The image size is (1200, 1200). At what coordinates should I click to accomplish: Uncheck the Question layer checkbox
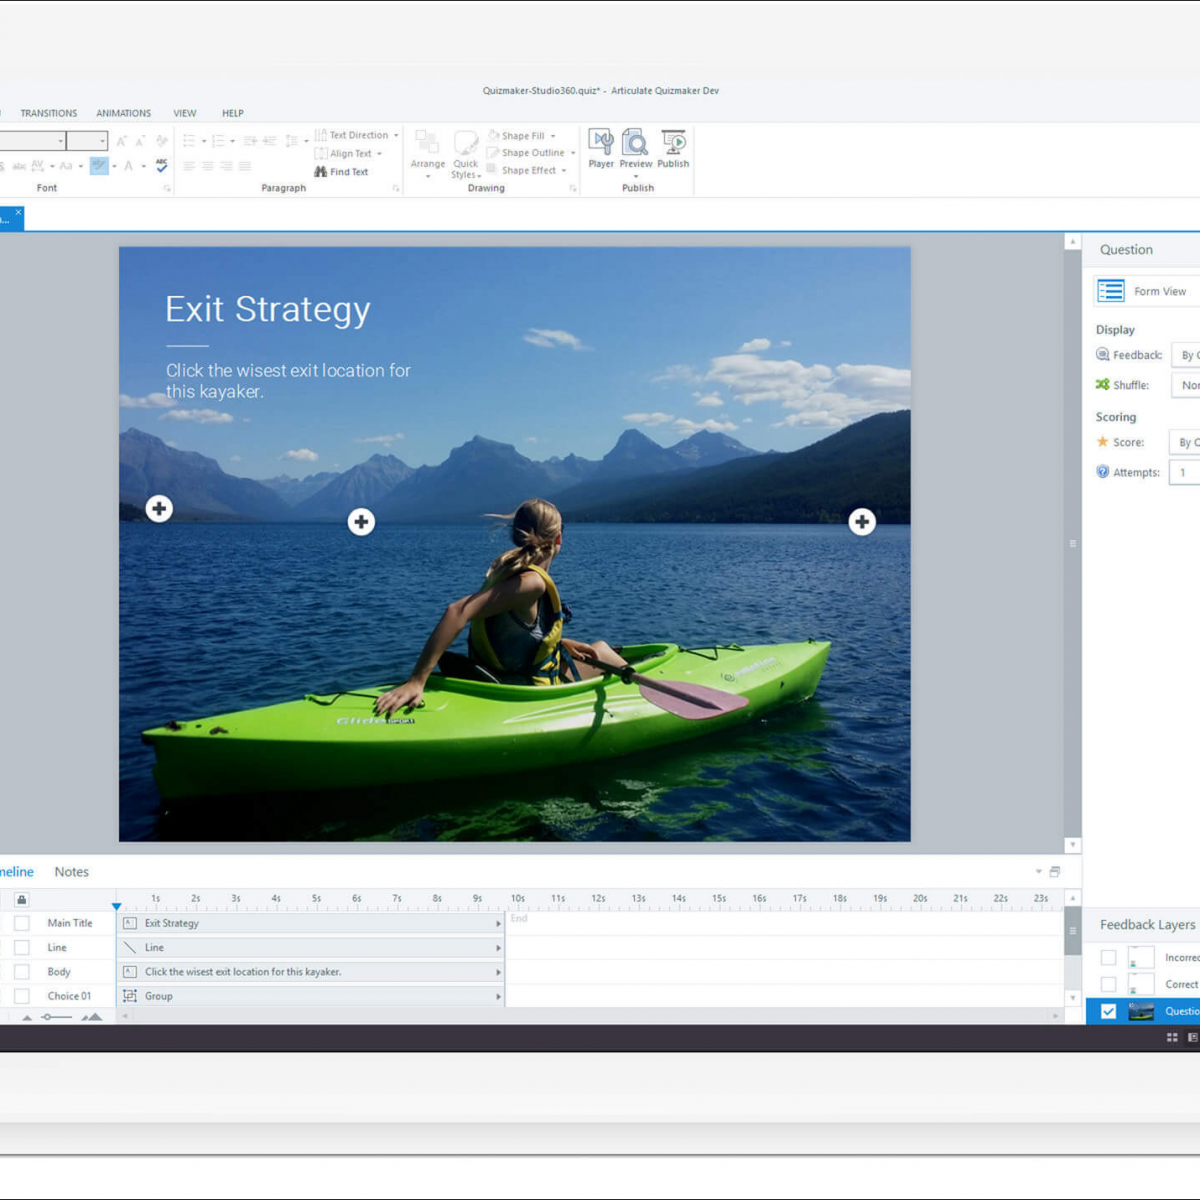[1108, 1011]
